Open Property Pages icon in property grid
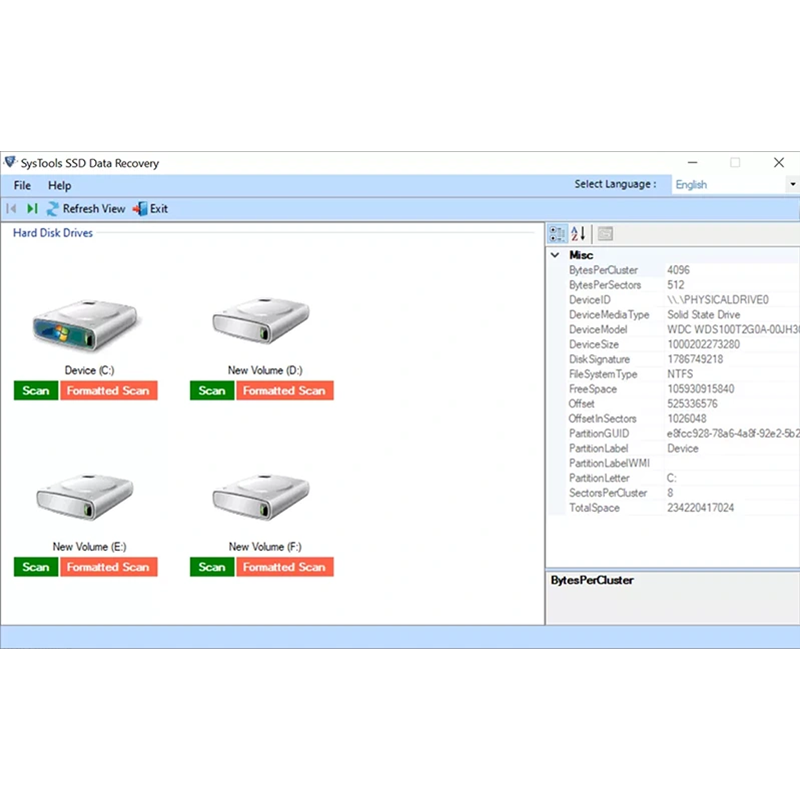The height and width of the screenshot is (800, 800). pos(605,234)
